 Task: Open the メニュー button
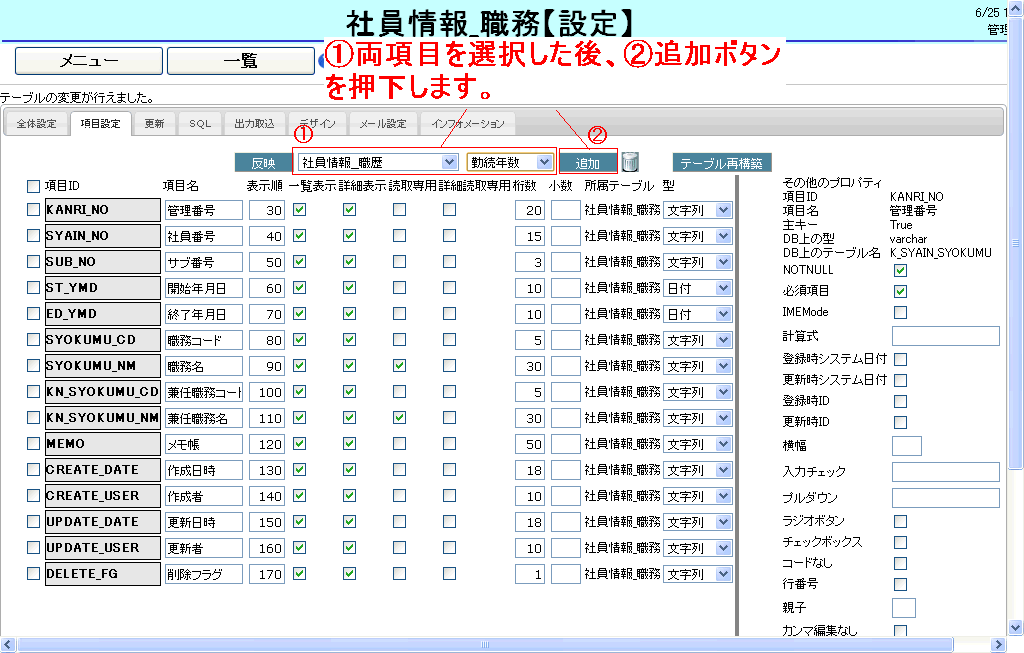click(x=89, y=61)
